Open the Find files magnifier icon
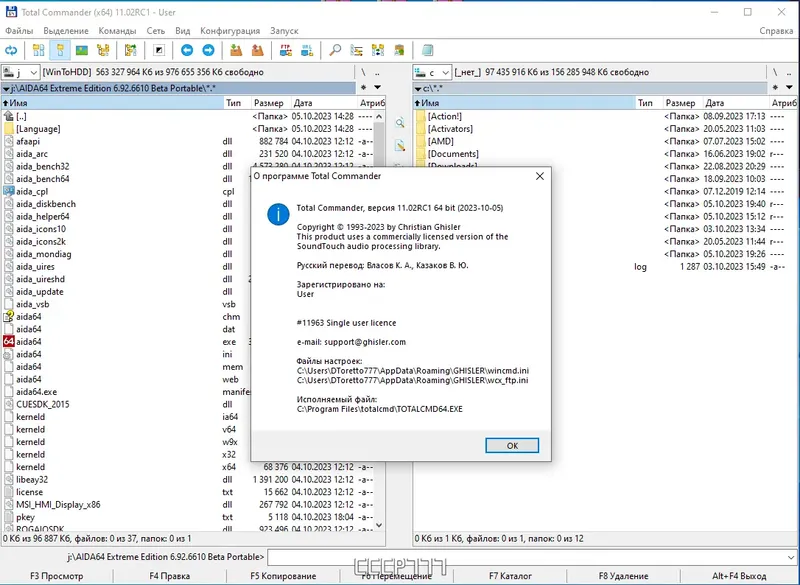 click(x=335, y=50)
